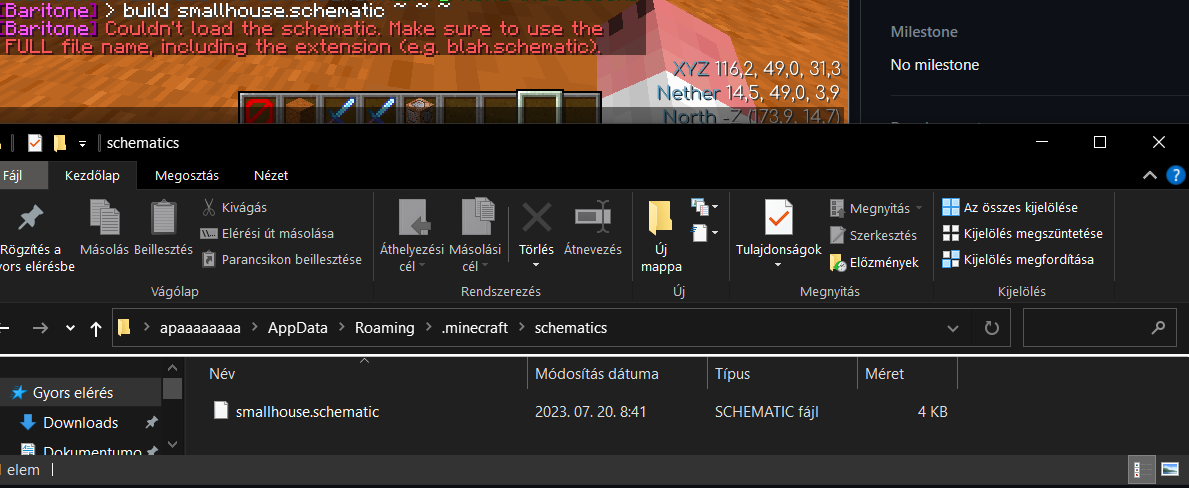This screenshot has width=1189, height=488.
Task: Open Tulajdonságok (Properties) checkmark icon
Action: coord(778,217)
